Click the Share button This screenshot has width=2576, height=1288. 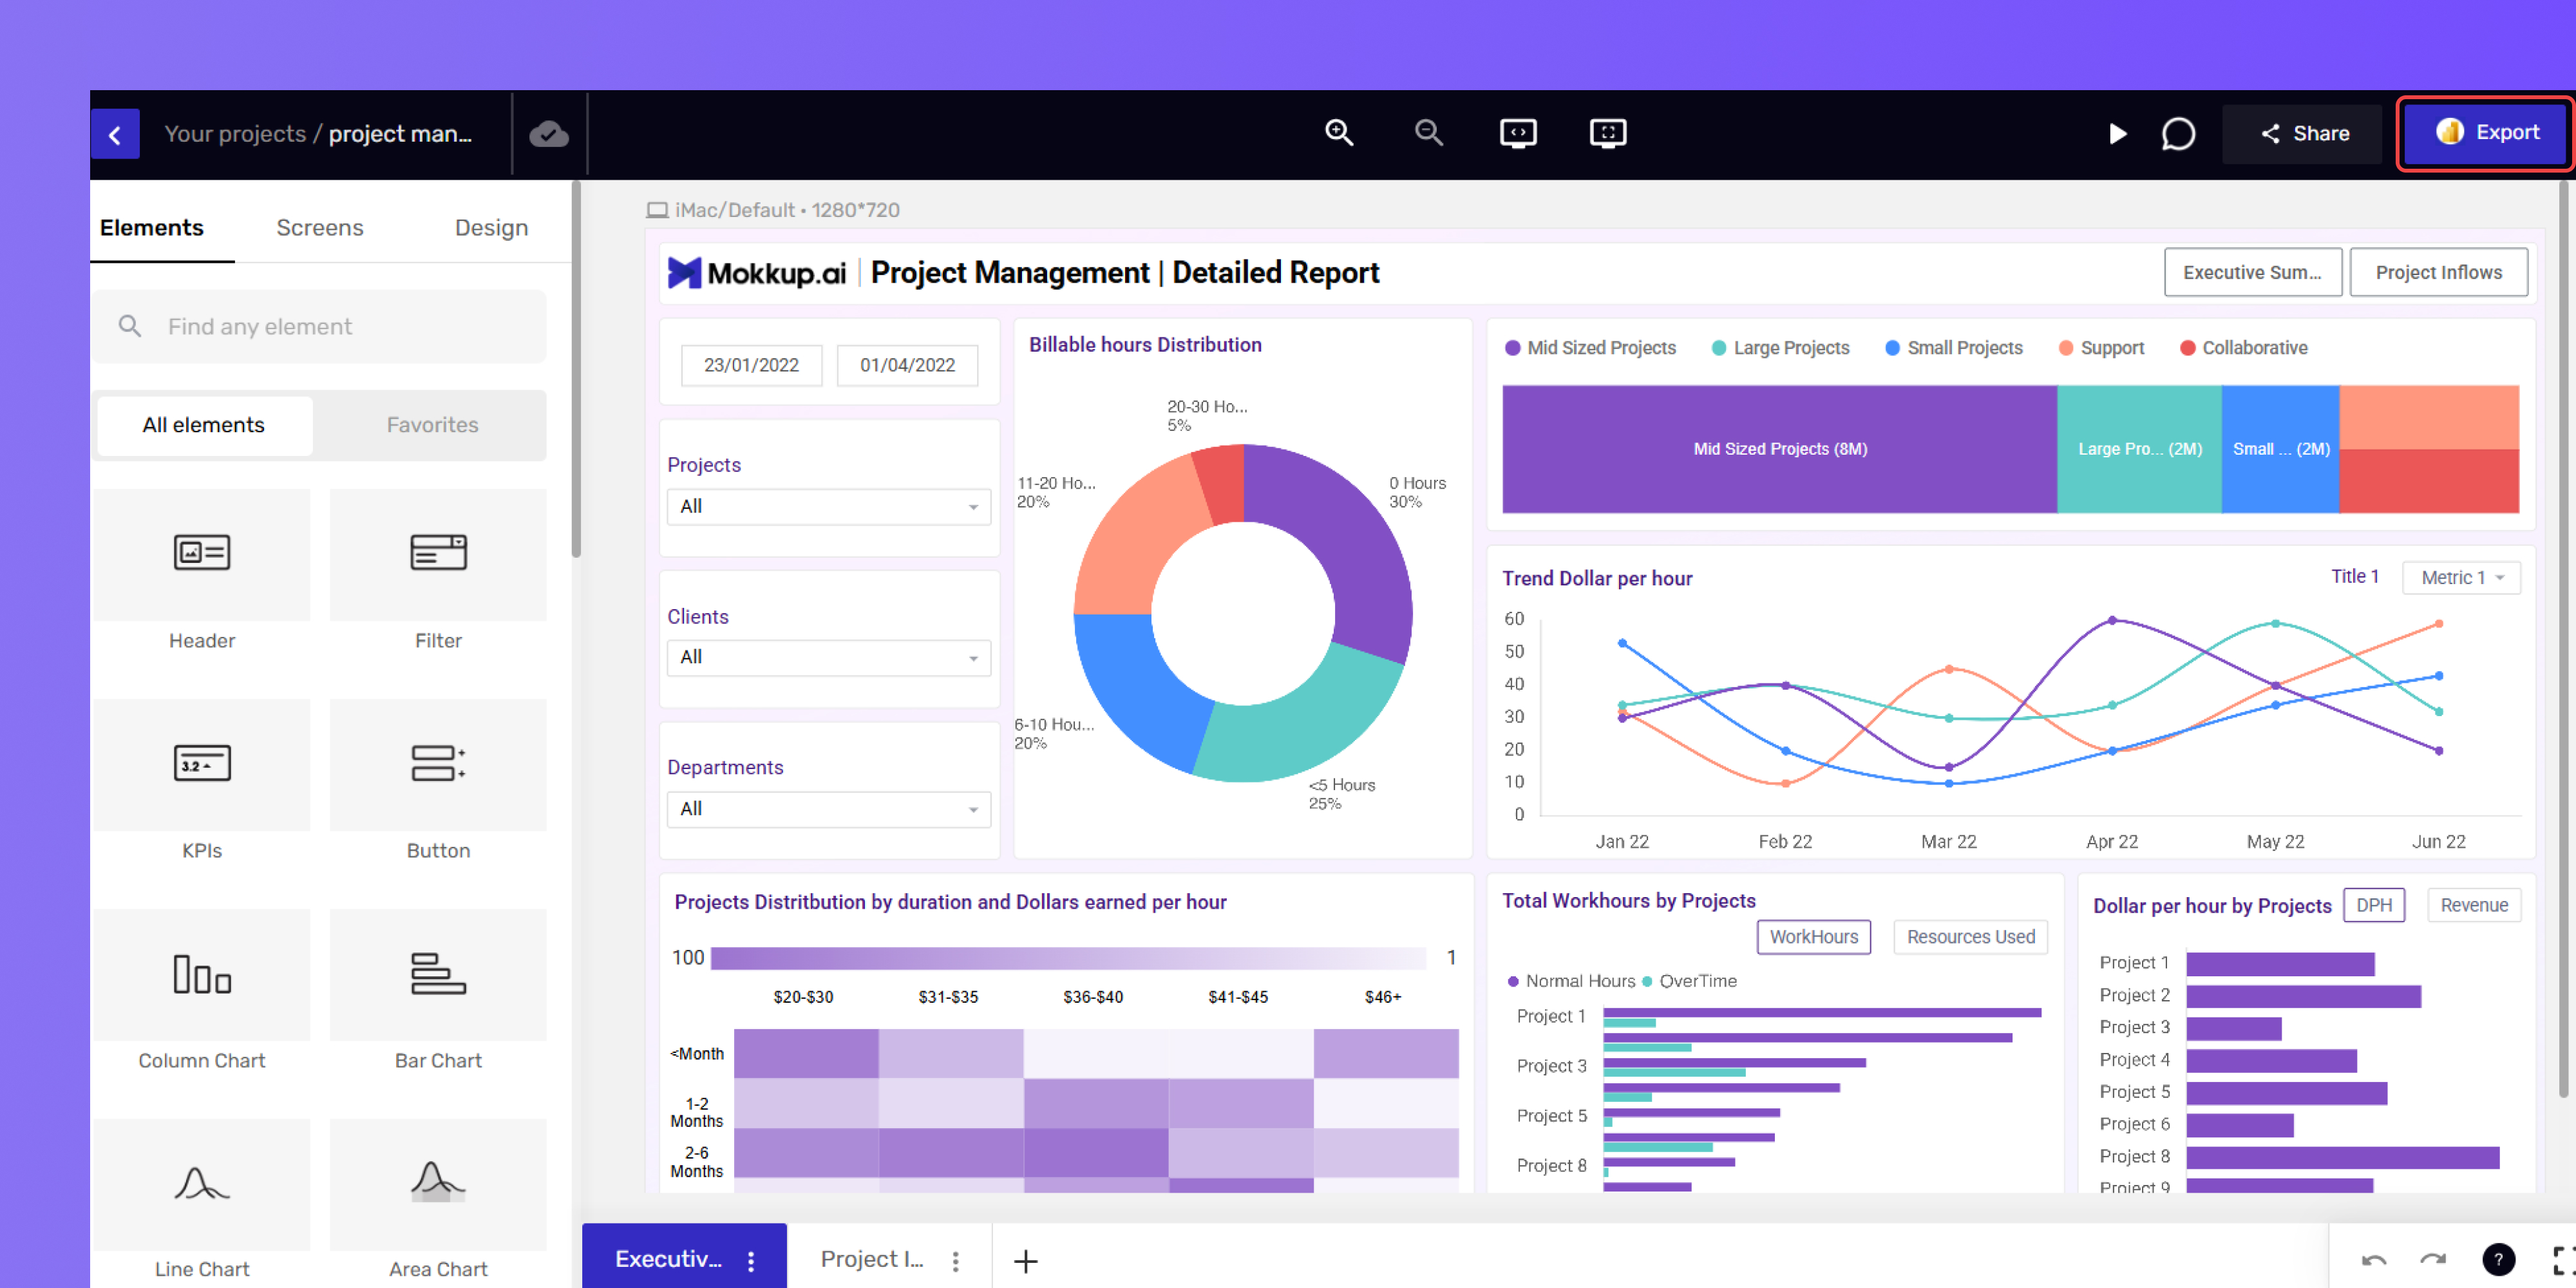pyautogui.click(x=2302, y=134)
